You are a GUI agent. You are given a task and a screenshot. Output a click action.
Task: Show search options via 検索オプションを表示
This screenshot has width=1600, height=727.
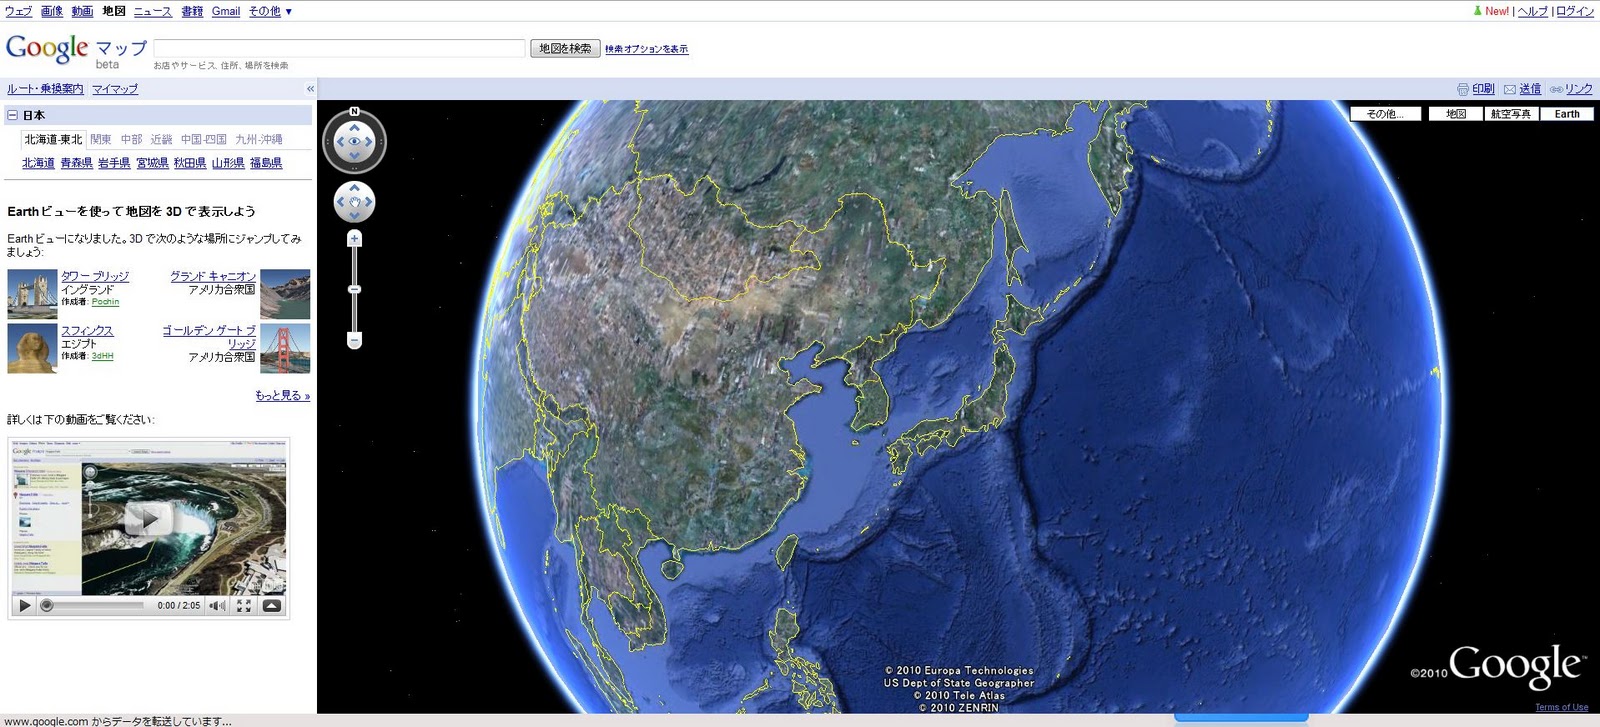[646, 49]
